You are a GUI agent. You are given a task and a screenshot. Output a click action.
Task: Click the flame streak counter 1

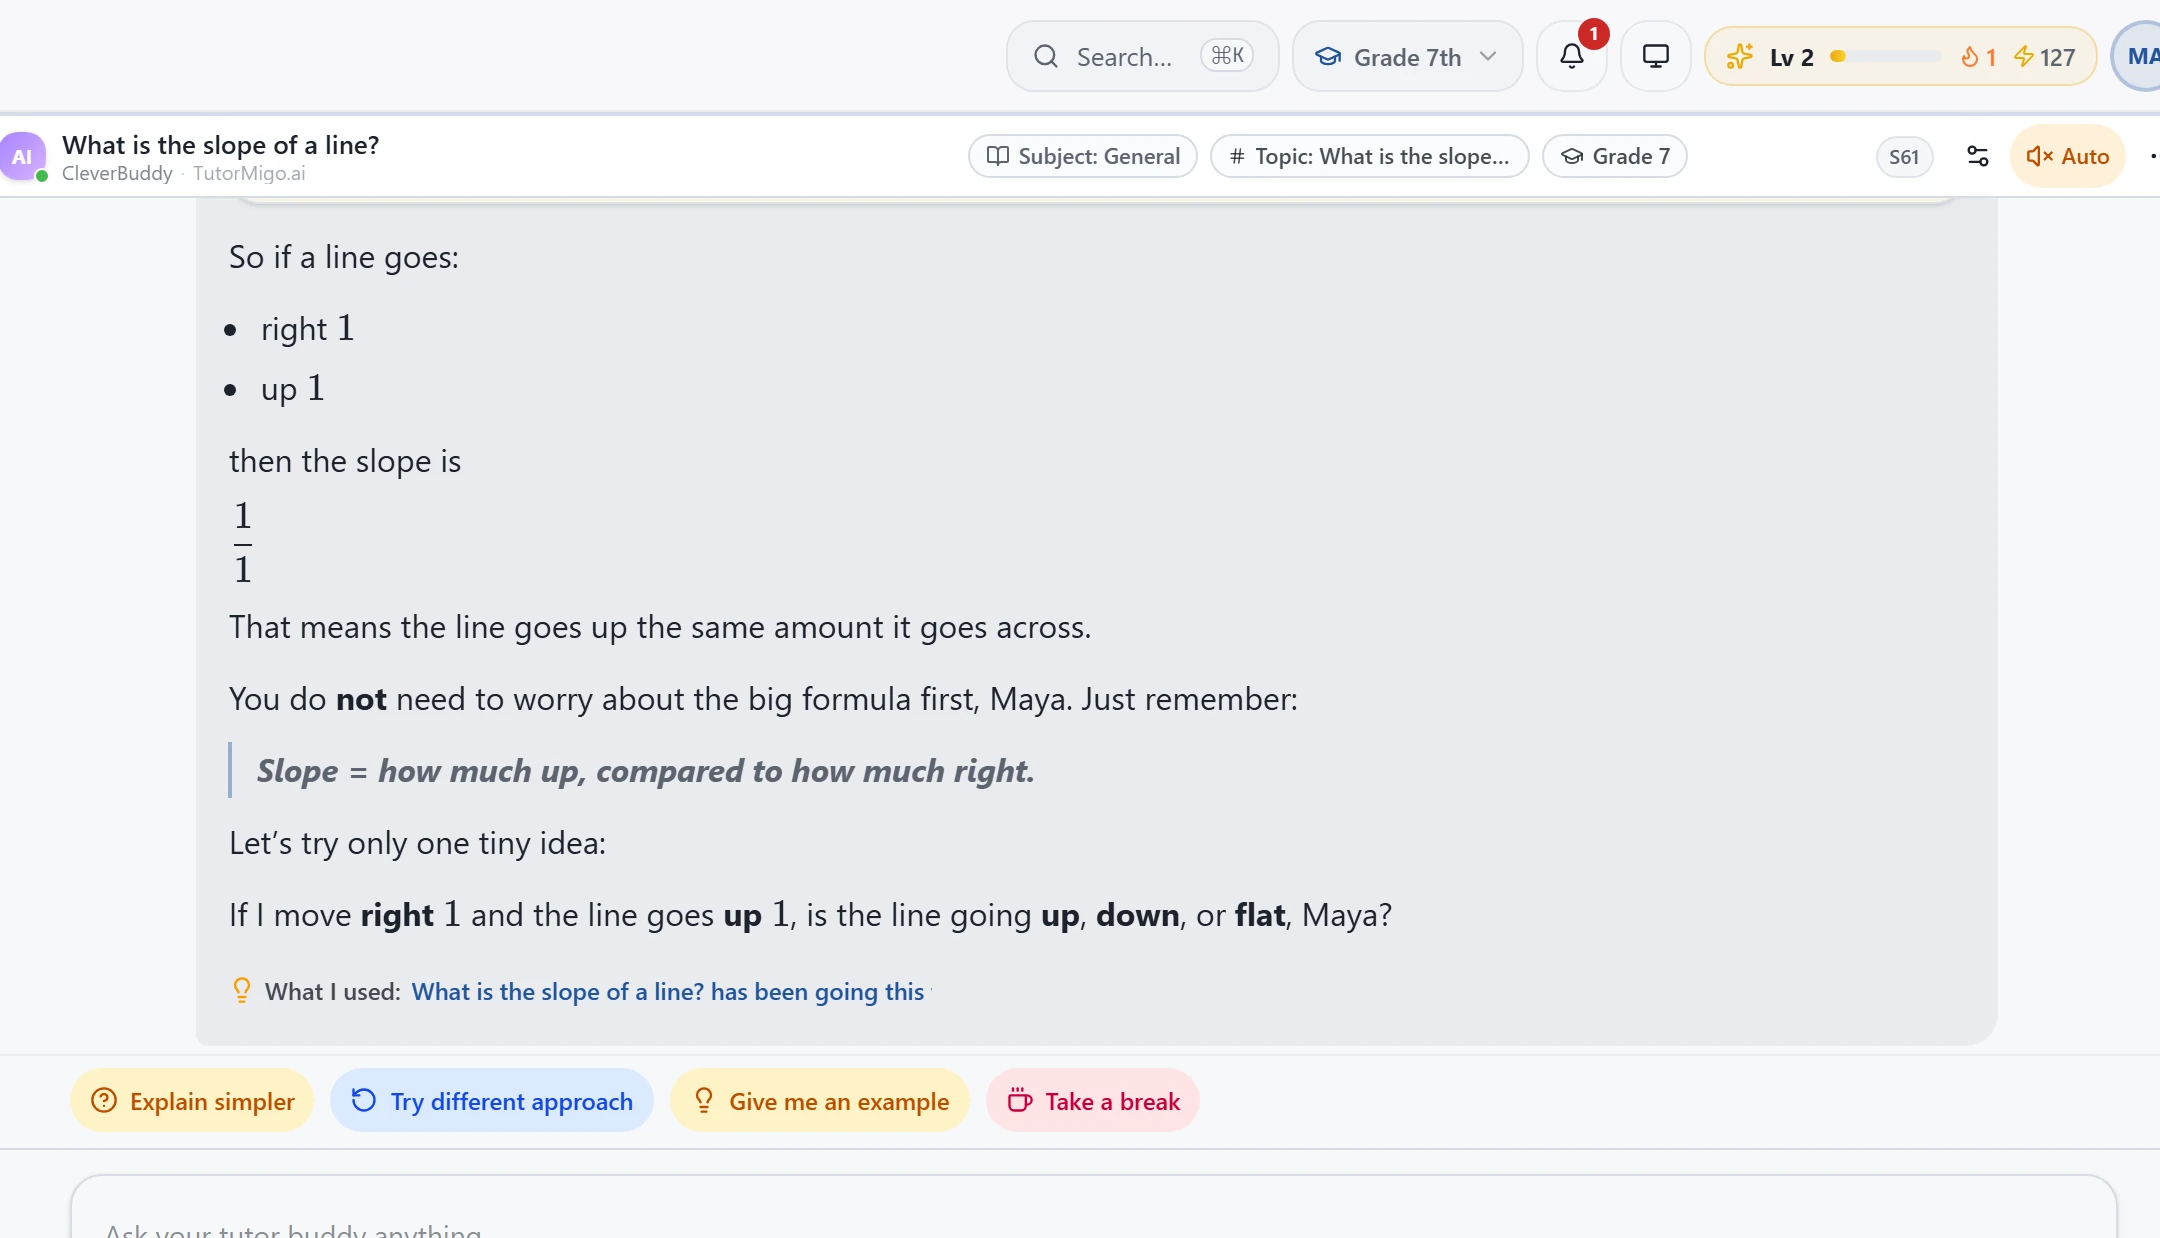click(x=1978, y=57)
